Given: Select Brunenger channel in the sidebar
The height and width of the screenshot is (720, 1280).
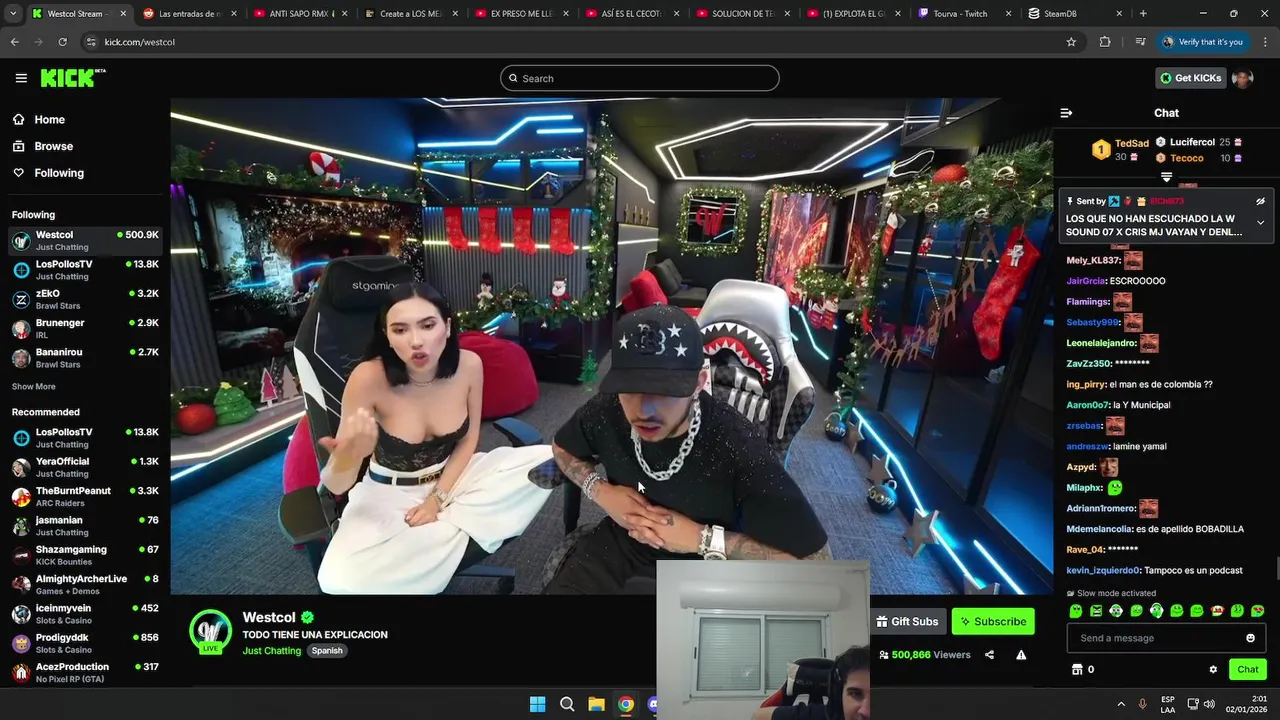Looking at the screenshot, I should [85, 329].
